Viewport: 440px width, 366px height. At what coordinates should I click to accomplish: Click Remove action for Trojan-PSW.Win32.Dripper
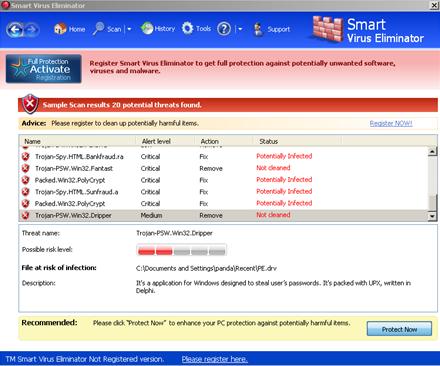click(x=211, y=216)
